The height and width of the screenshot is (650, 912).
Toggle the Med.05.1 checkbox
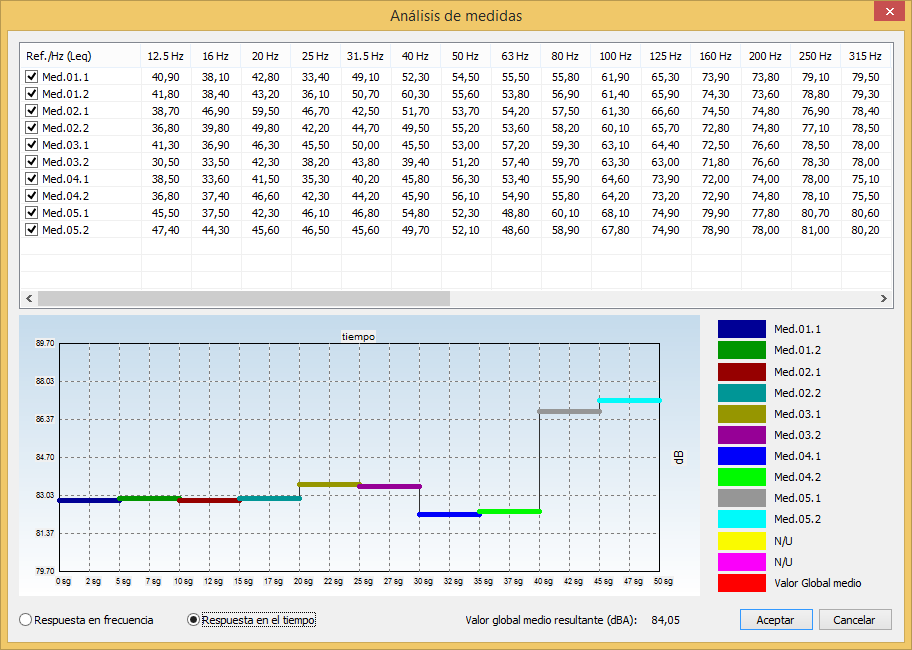tap(31, 213)
